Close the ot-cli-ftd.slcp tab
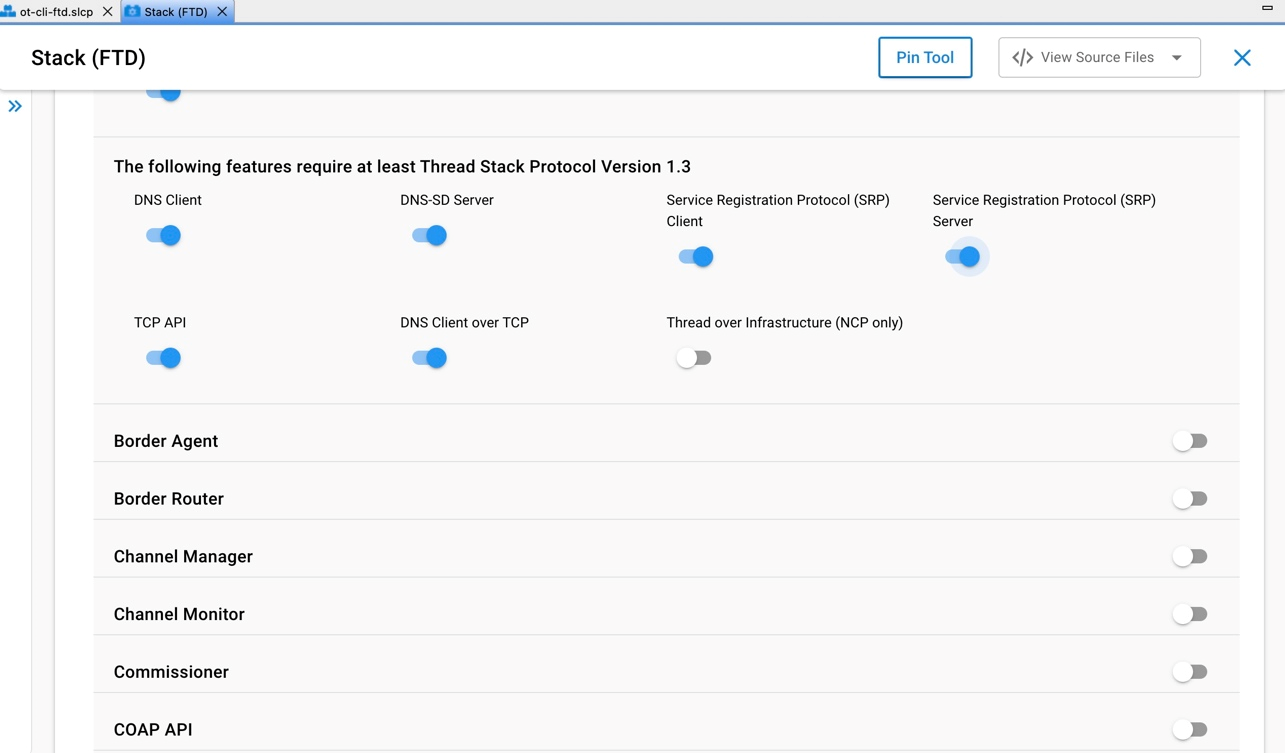The width and height of the screenshot is (1285, 753). pyautogui.click(x=108, y=12)
